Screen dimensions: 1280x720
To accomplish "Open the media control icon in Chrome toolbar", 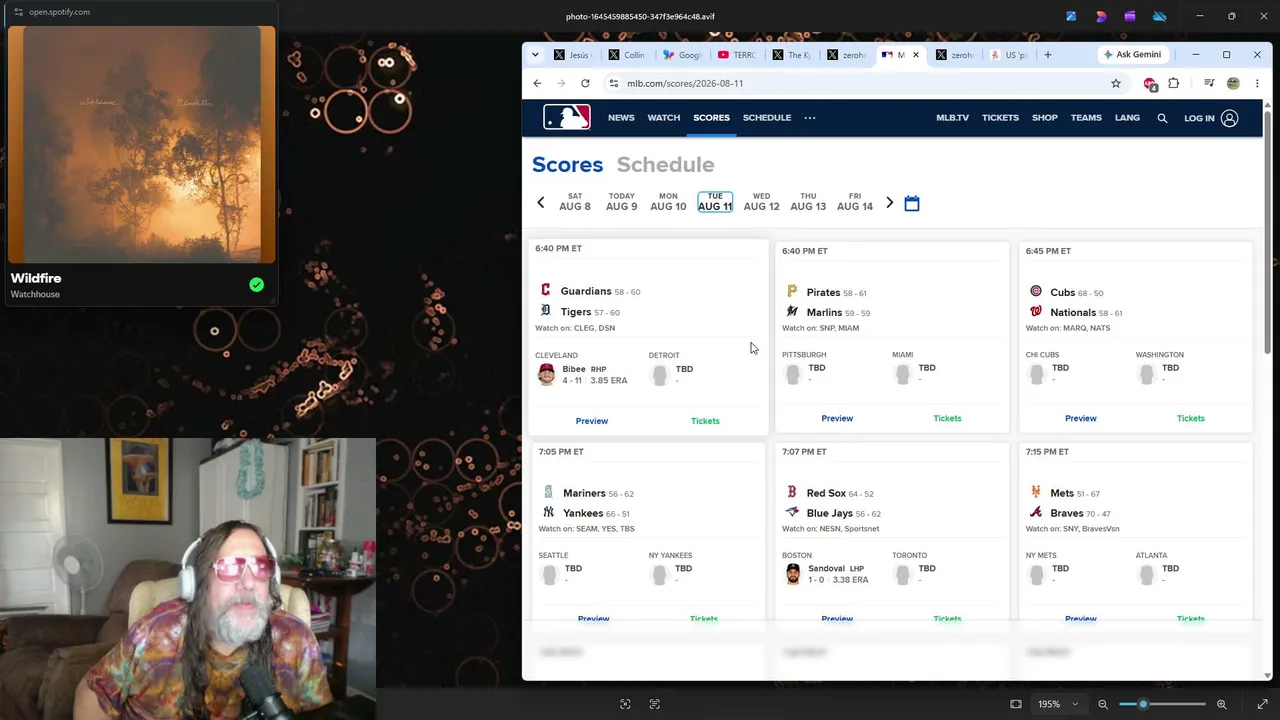I will [1209, 83].
